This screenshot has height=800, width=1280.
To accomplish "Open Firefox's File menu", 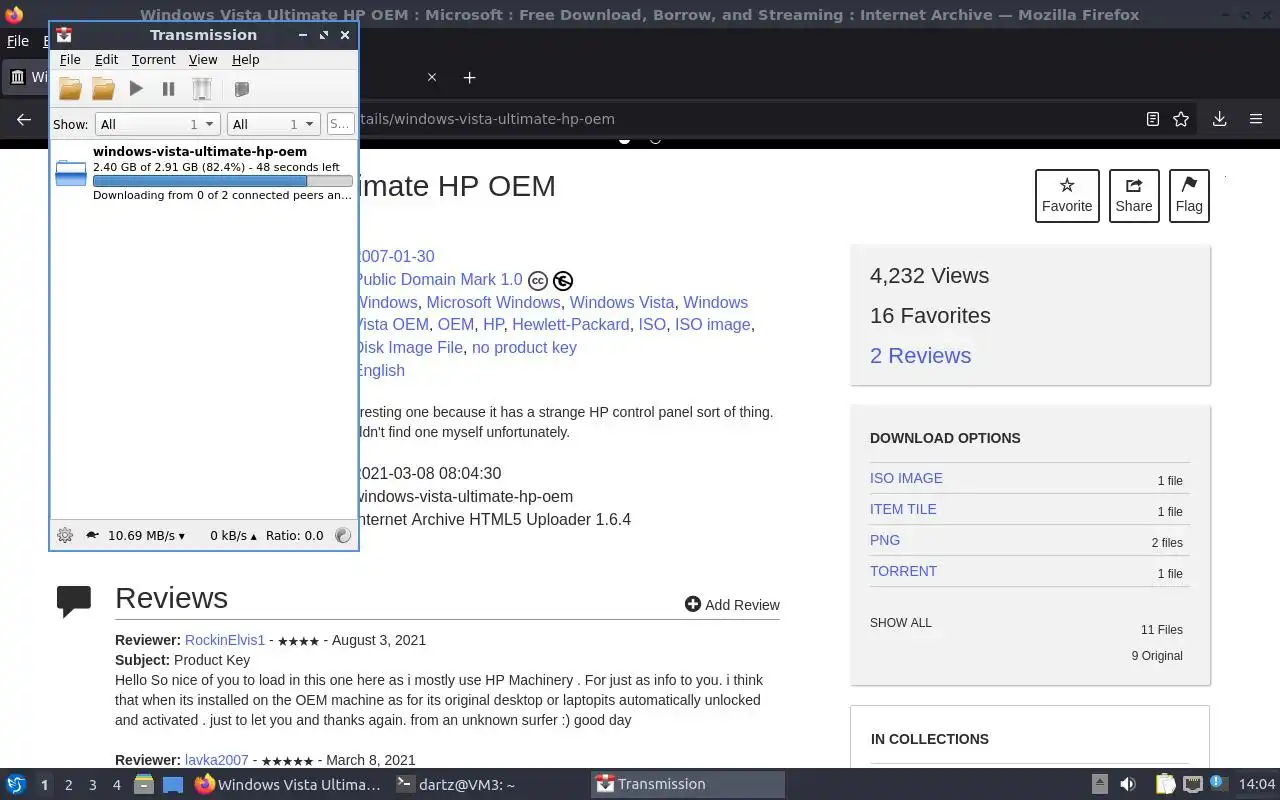I will tap(18, 41).
